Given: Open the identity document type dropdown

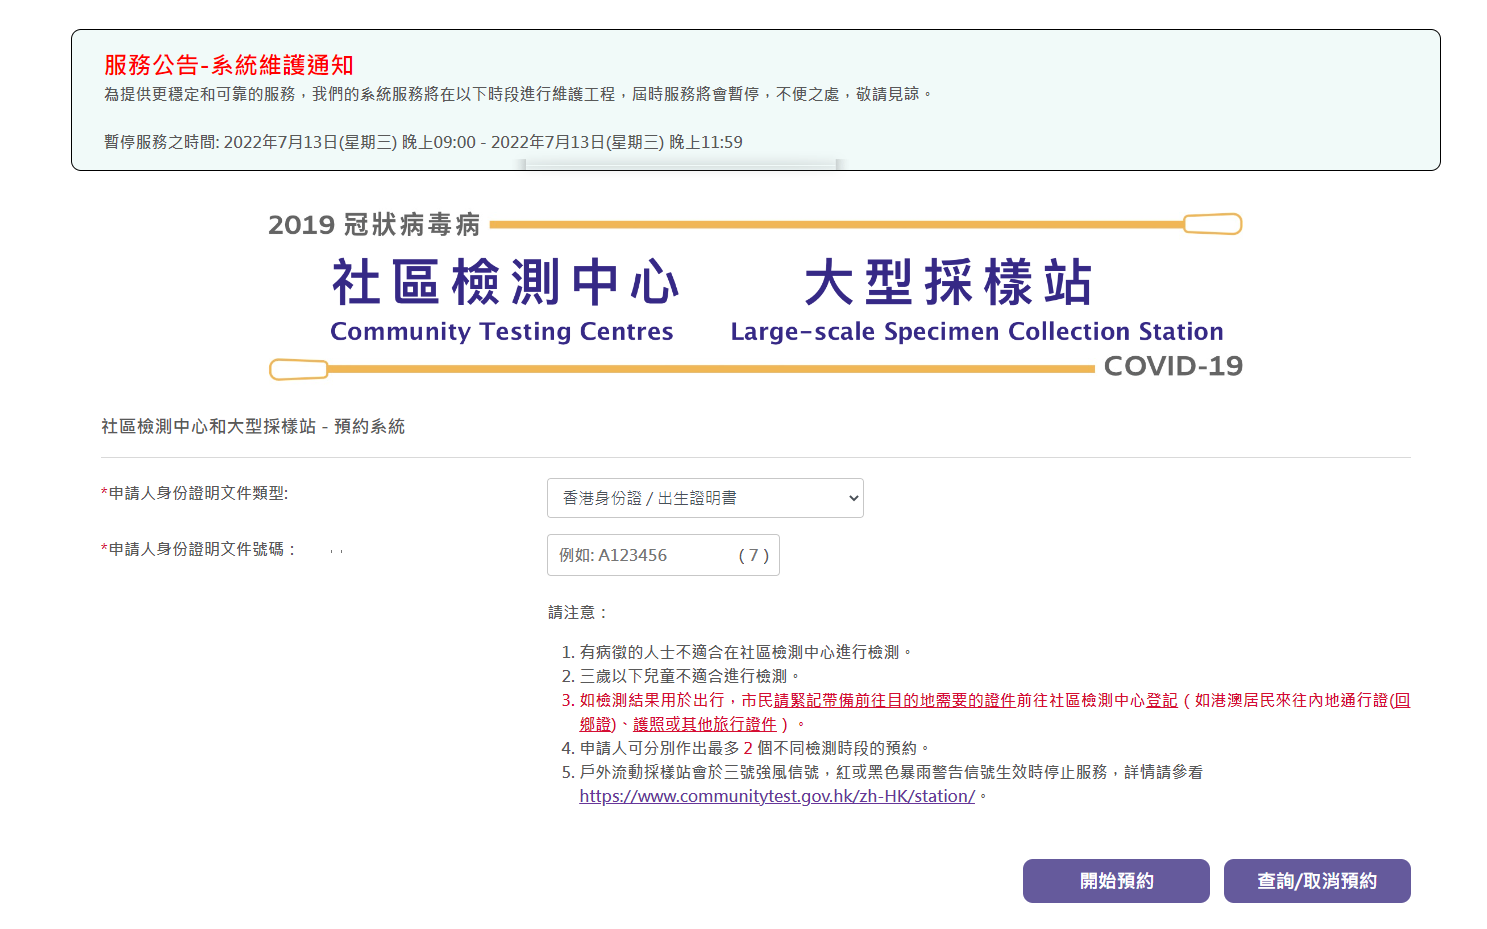Looking at the screenshot, I should (x=705, y=498).
